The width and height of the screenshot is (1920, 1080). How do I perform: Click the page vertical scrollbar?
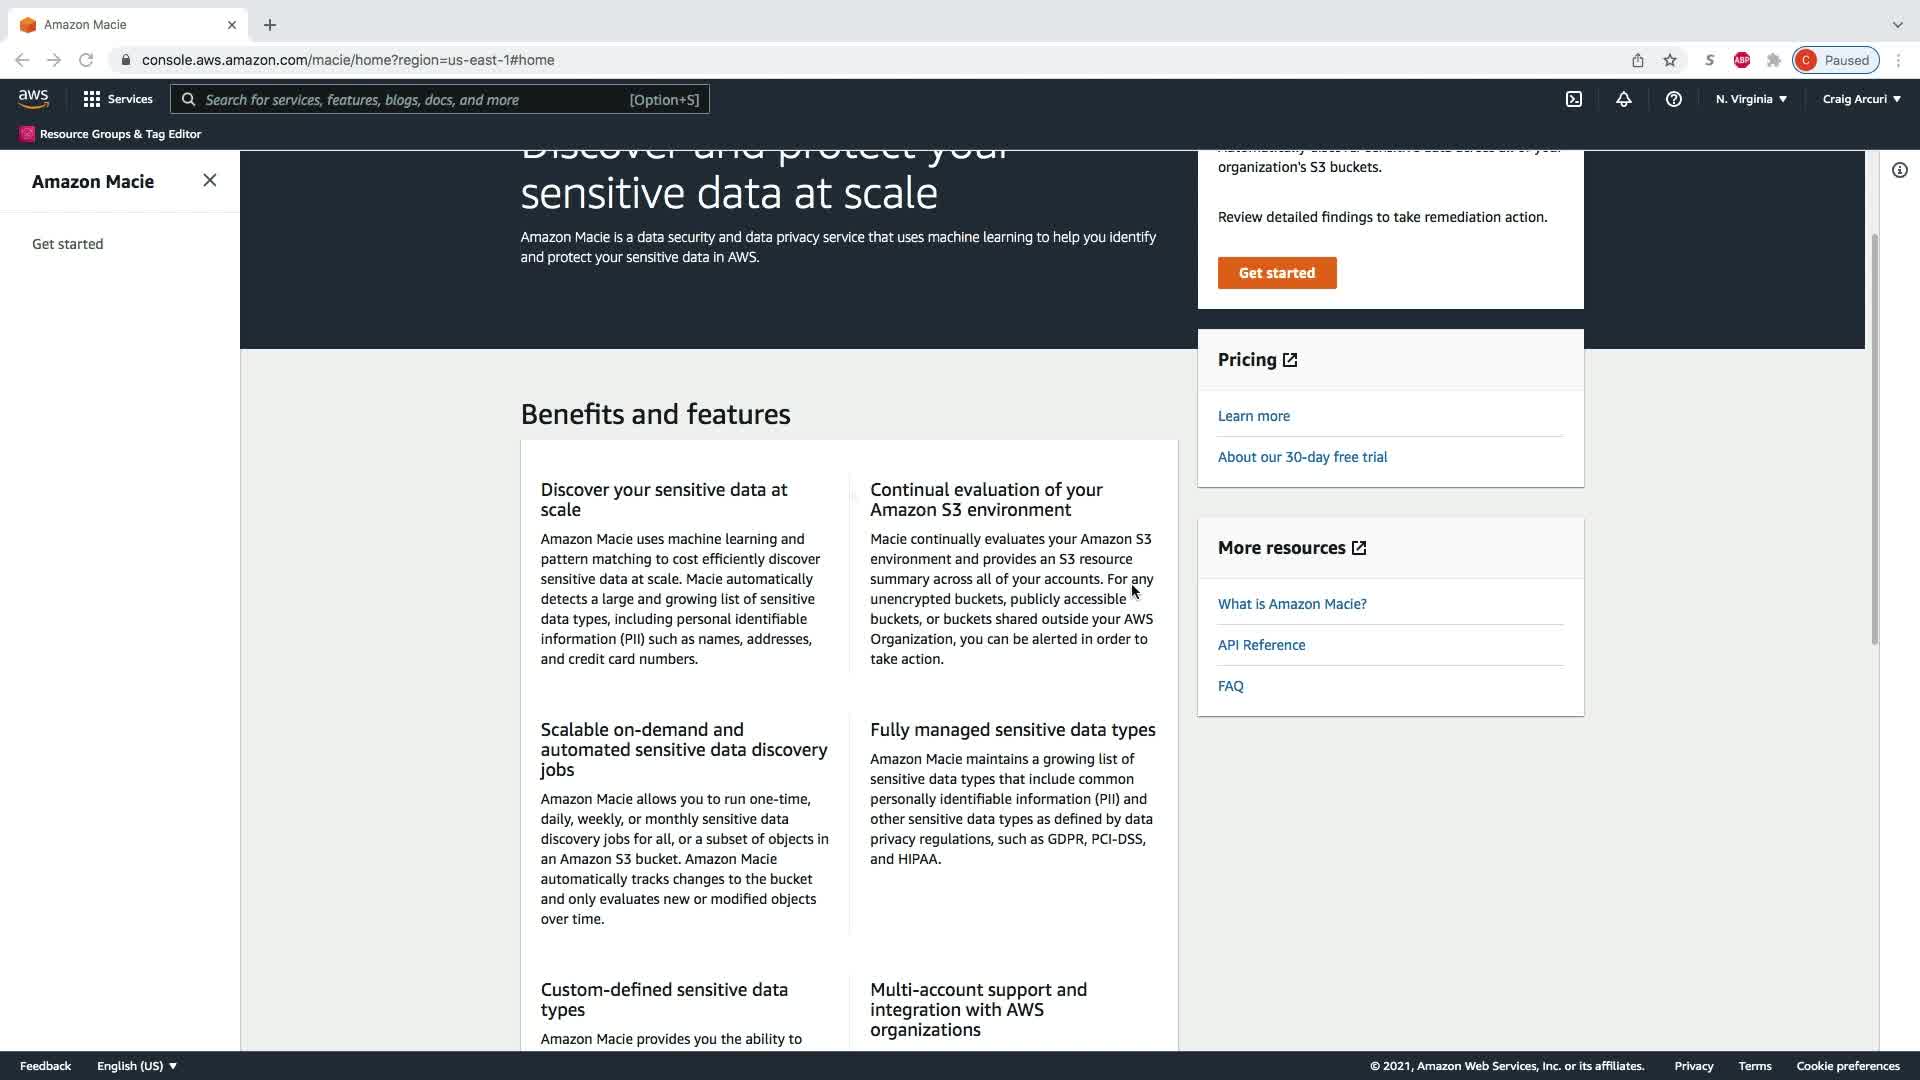[x=1874, y=440]
